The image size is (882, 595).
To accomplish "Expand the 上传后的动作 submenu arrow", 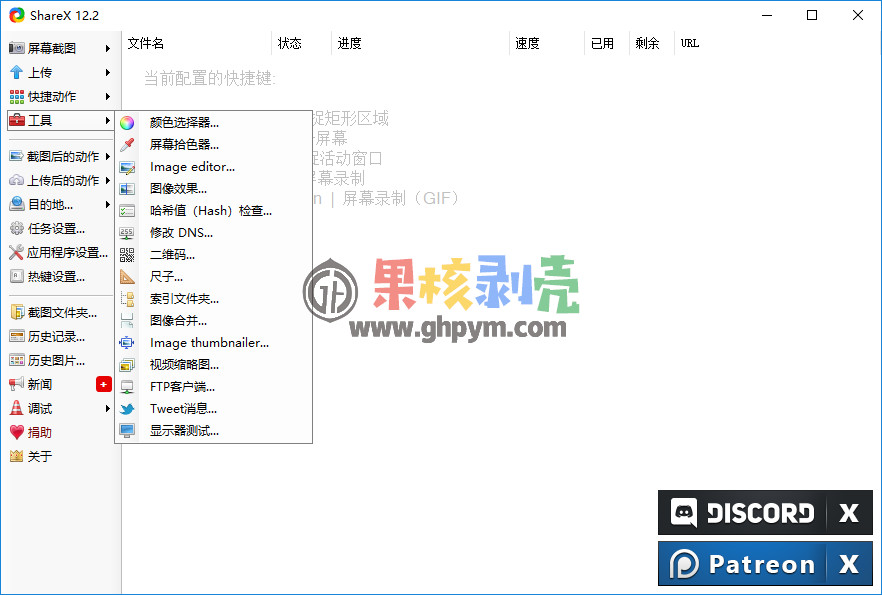I will coord(107,181).
